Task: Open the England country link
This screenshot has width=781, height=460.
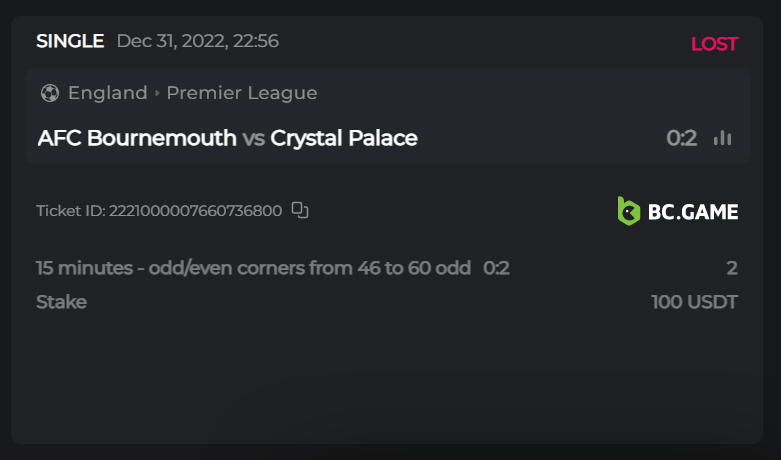Action: (x=107, y=93)
